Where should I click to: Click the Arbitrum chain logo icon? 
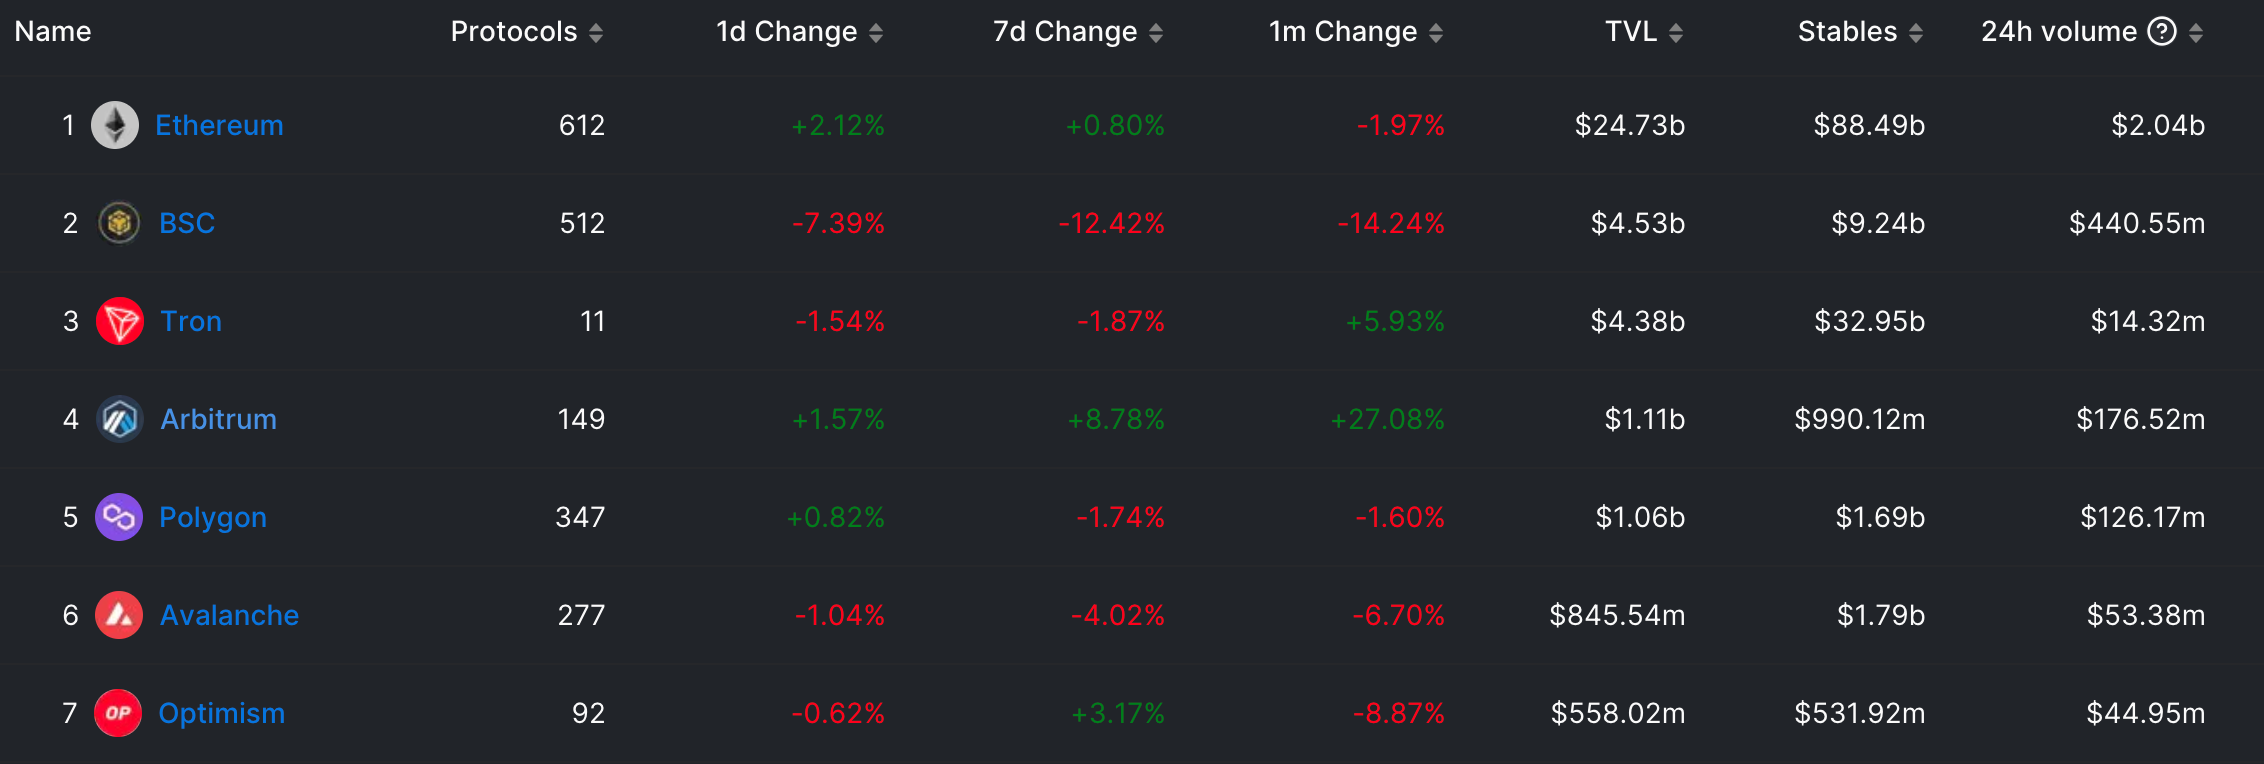pos(120,419)
